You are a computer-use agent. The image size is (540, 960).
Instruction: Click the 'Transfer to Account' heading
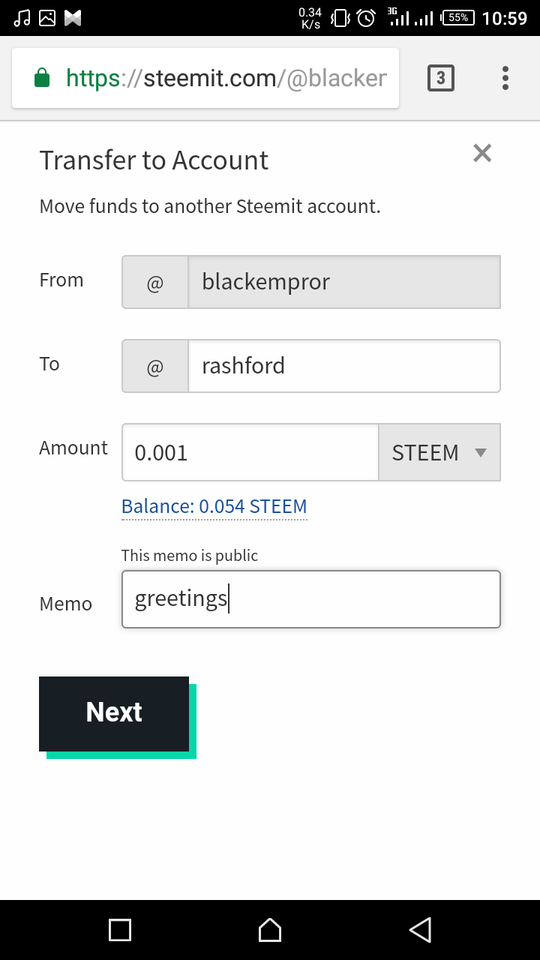[x=154, y=160]
